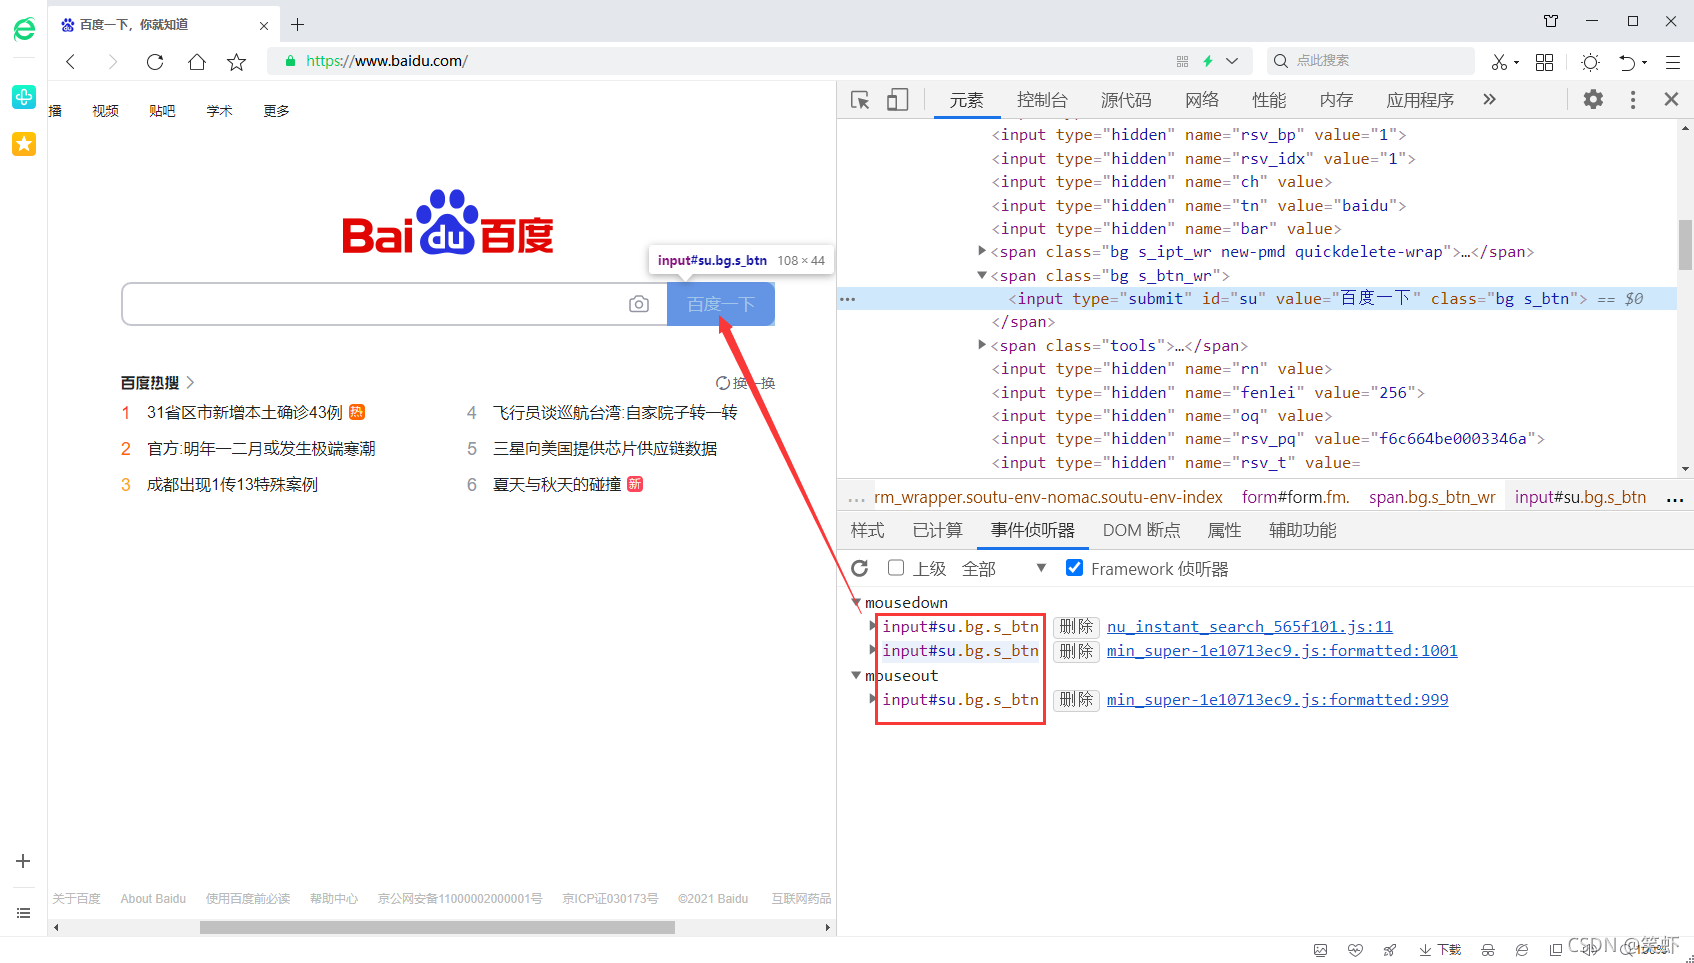Open the four-squares apps grid
This screenshot has height=963, width=1694.
[x=1544, y=62]
